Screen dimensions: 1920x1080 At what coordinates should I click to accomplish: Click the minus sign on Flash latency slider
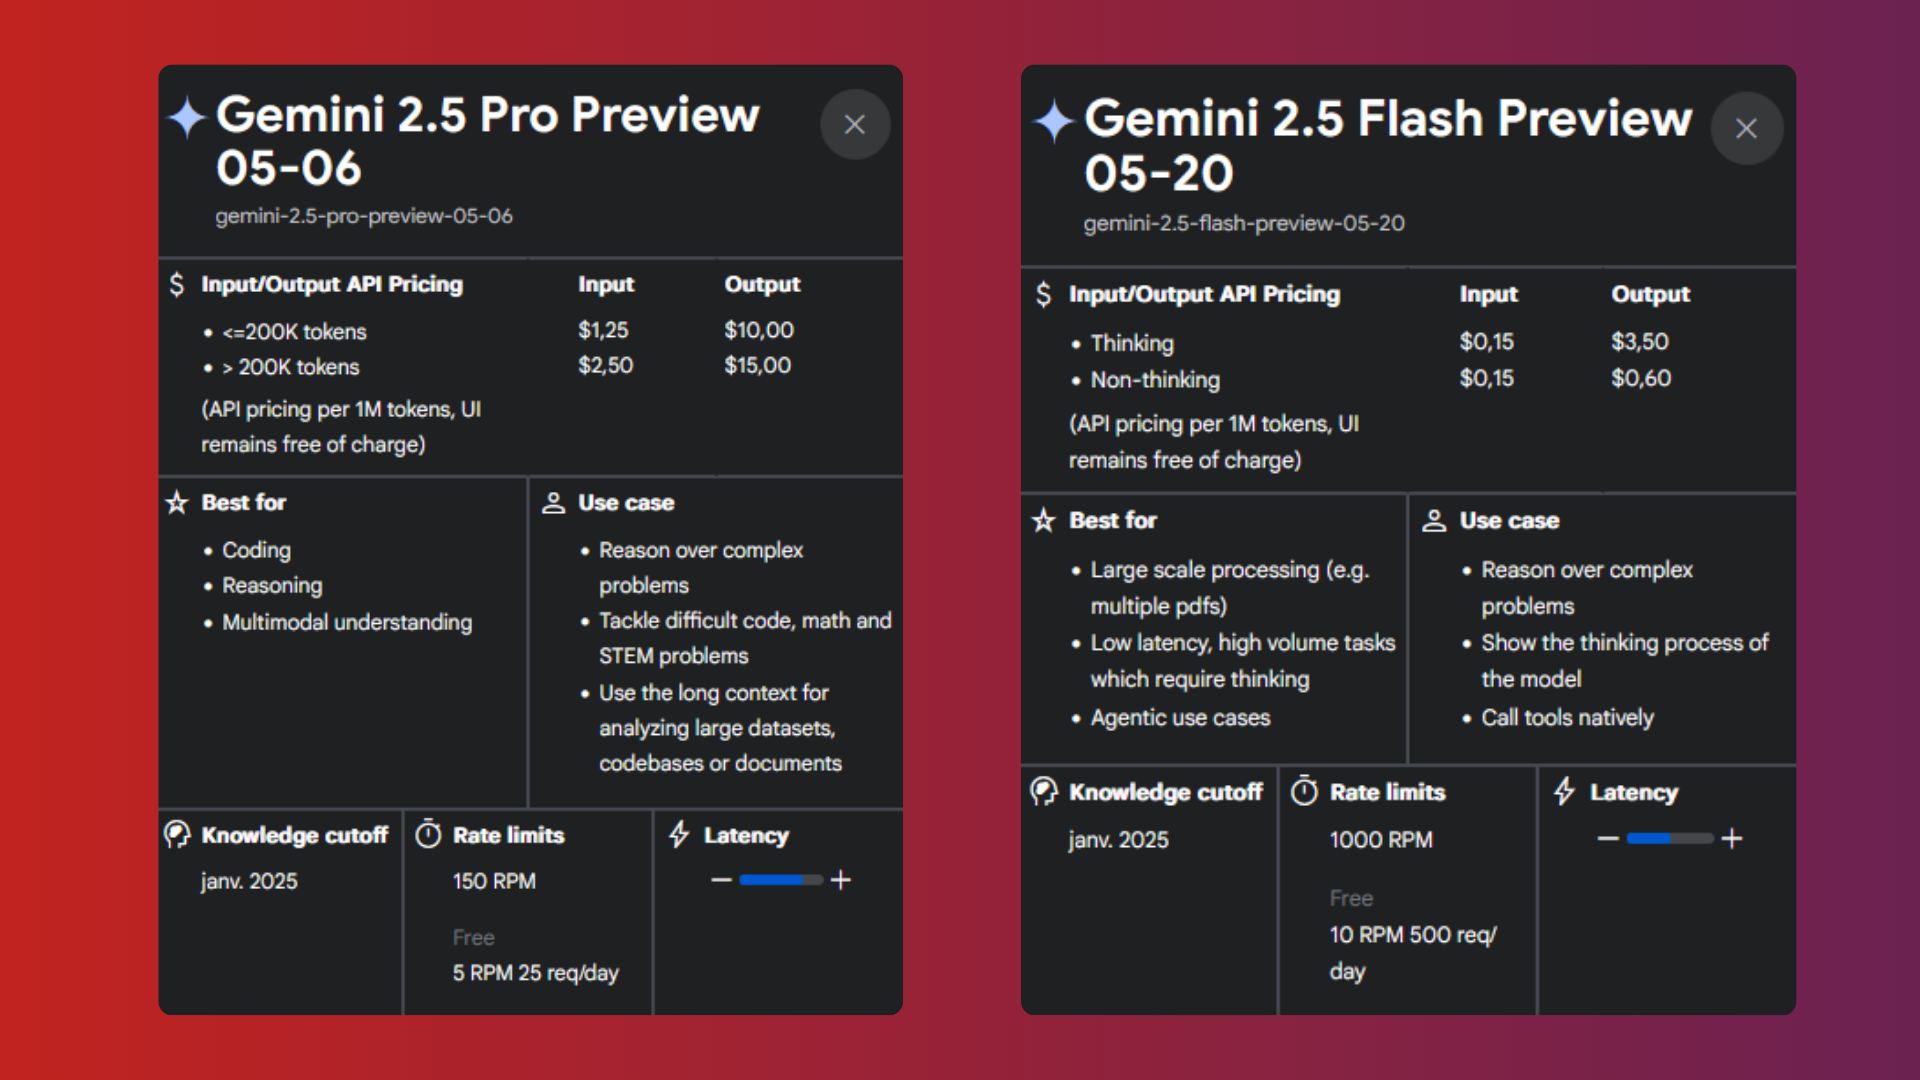[1608, 838]
